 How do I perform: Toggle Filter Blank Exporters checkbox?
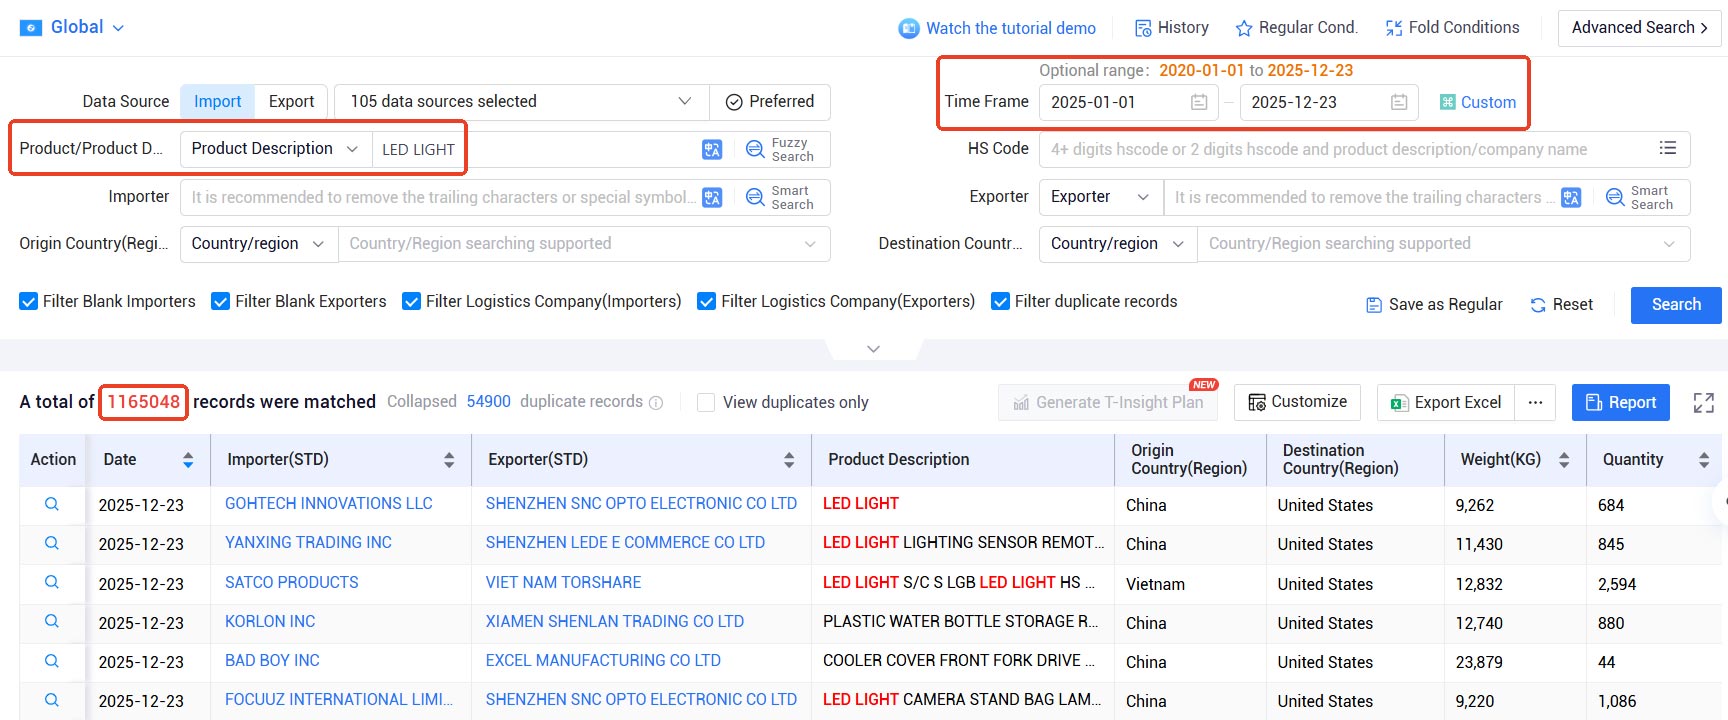point(221,302)
